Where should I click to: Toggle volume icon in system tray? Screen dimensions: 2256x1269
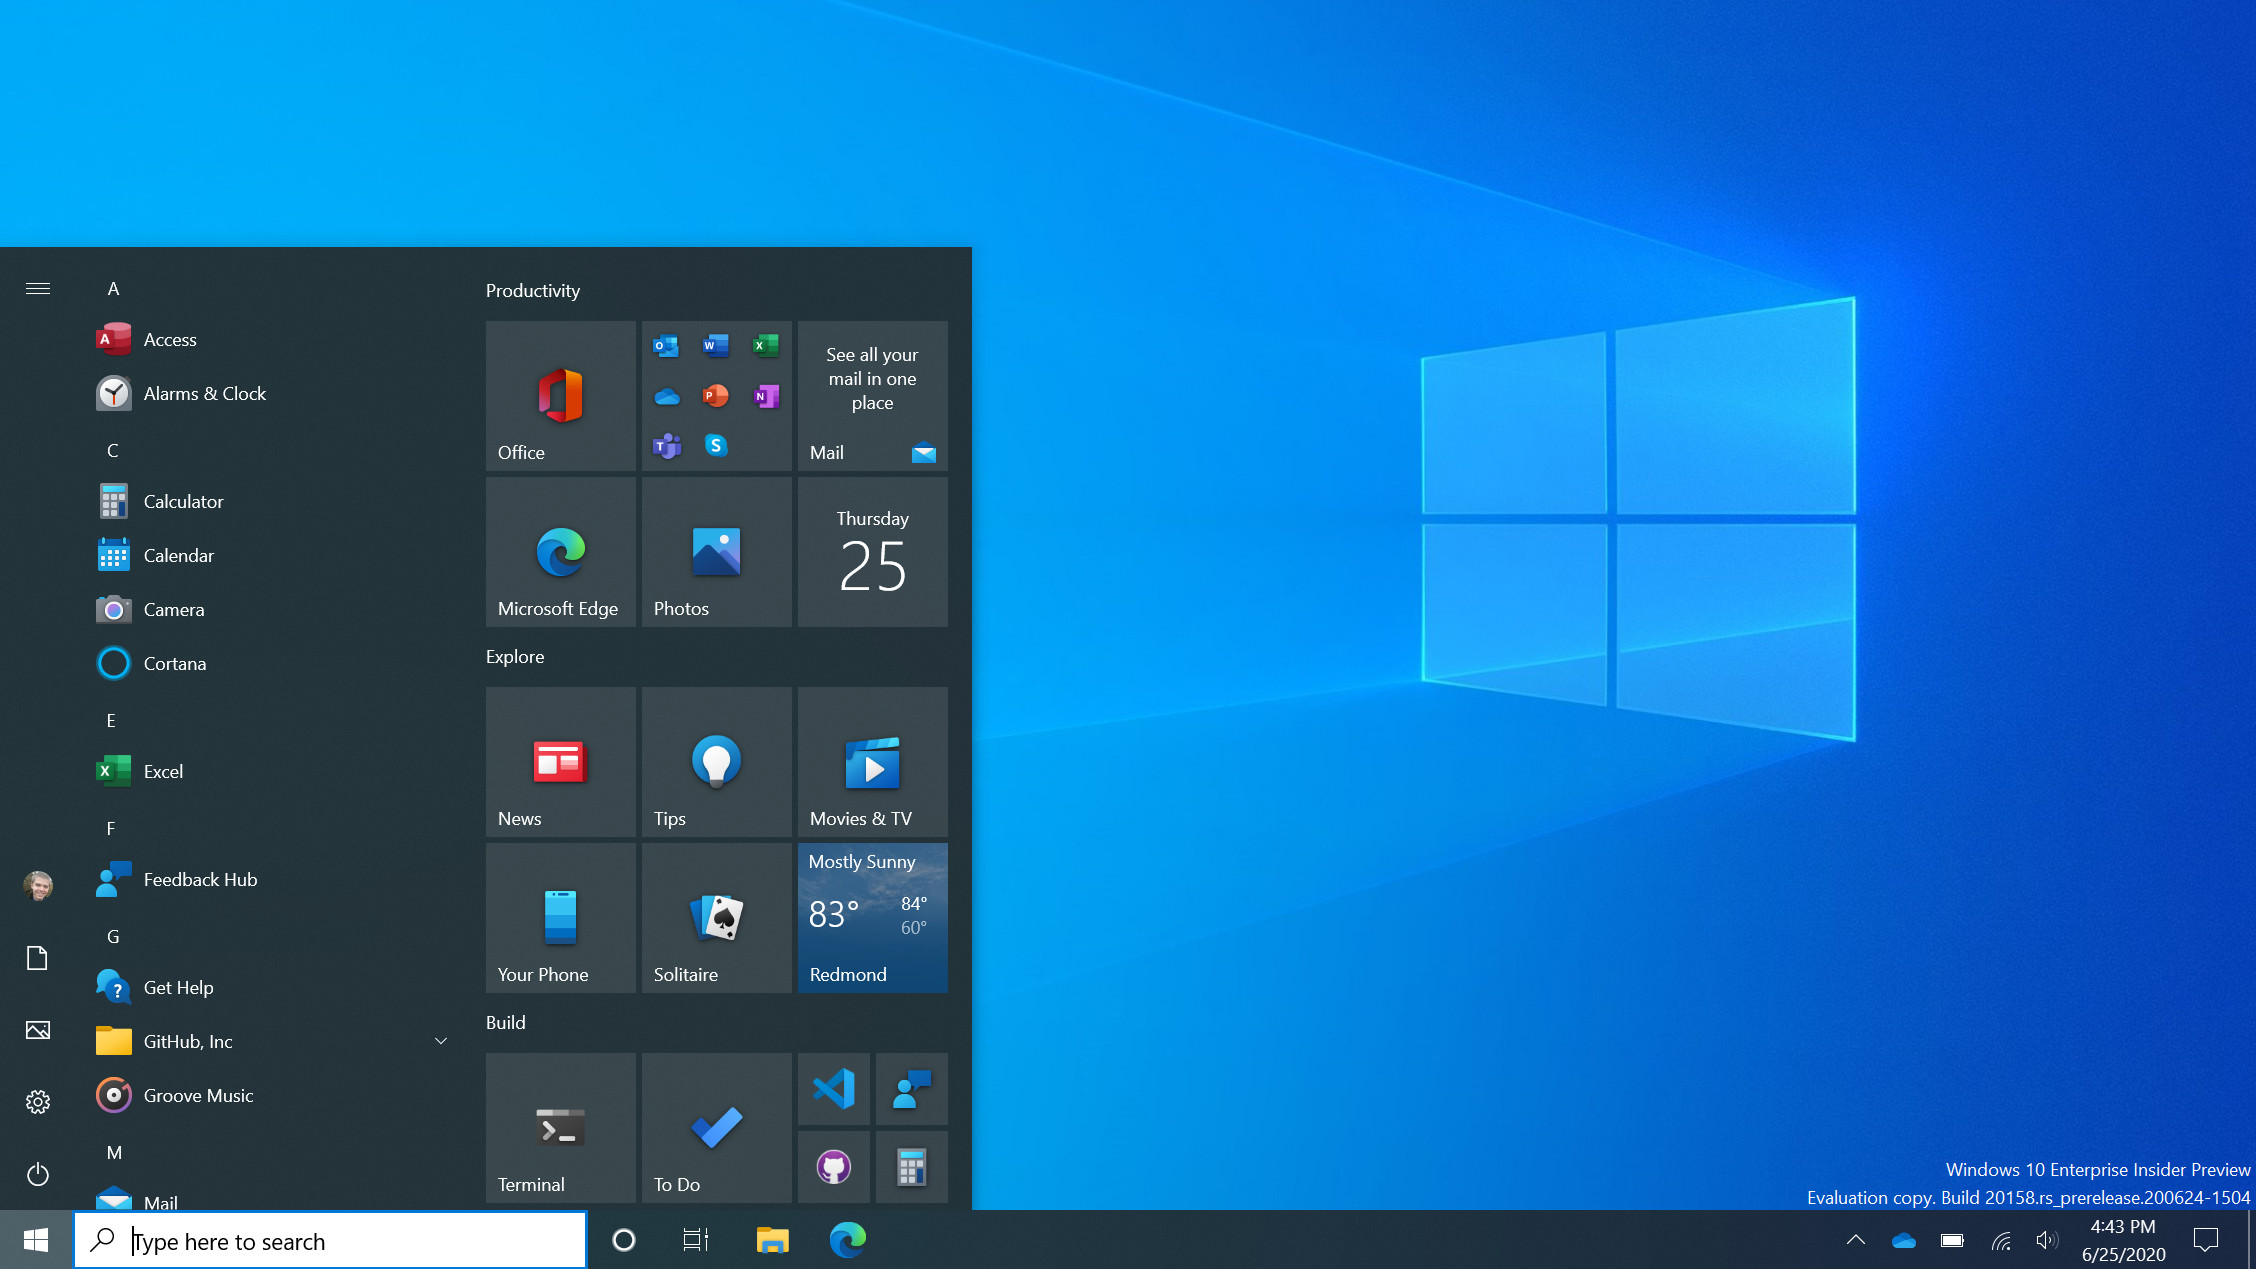tap(2048, 1240)
